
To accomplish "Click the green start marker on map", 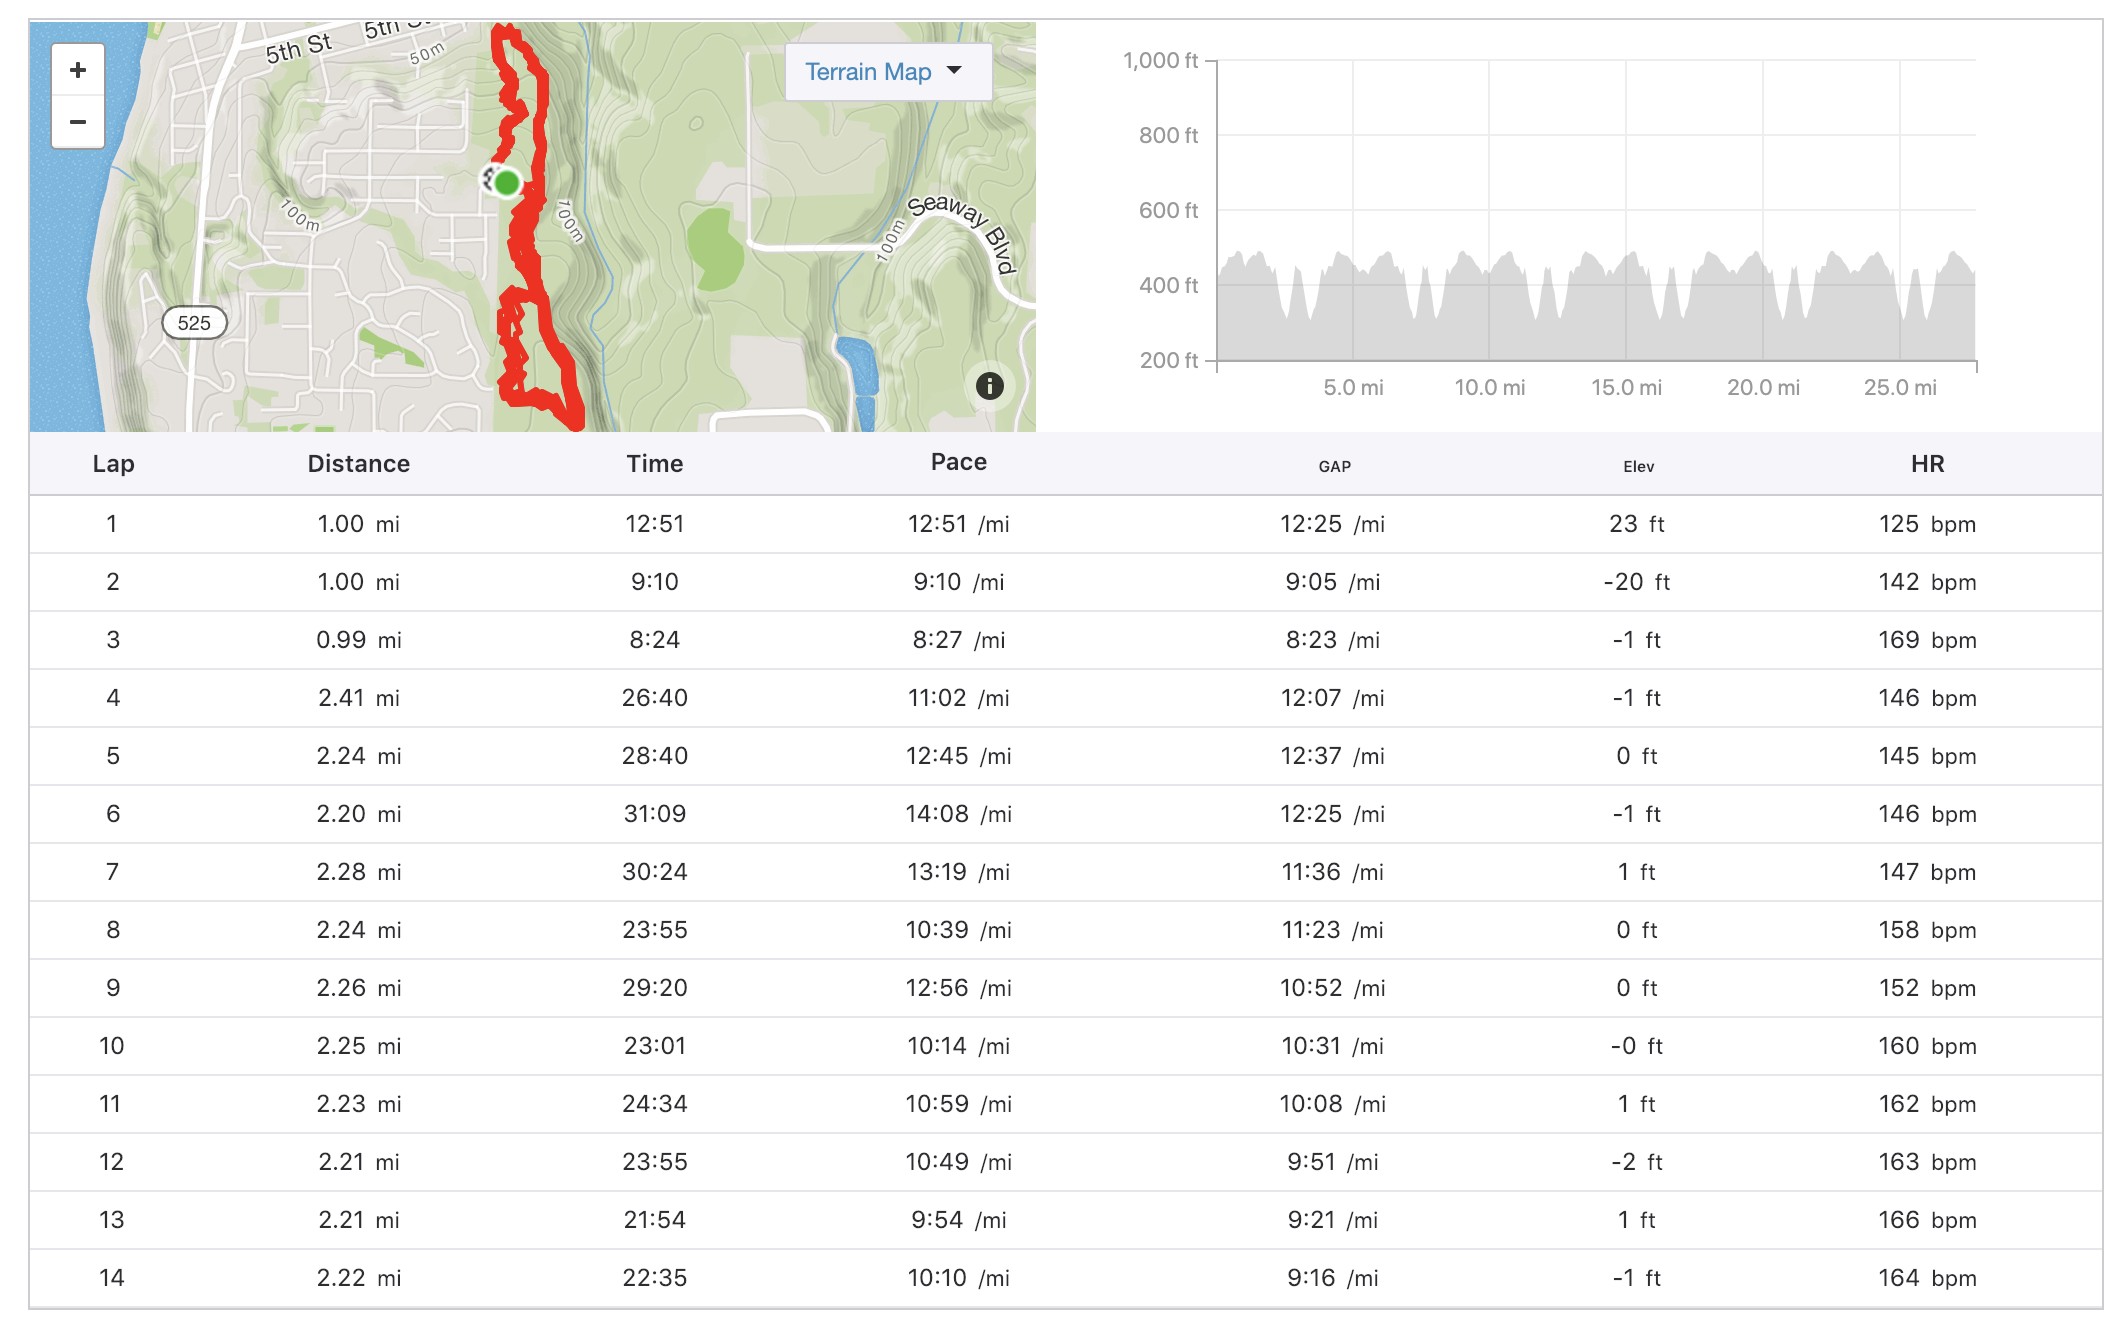I will pyautogui.click(x=507, y=183).
